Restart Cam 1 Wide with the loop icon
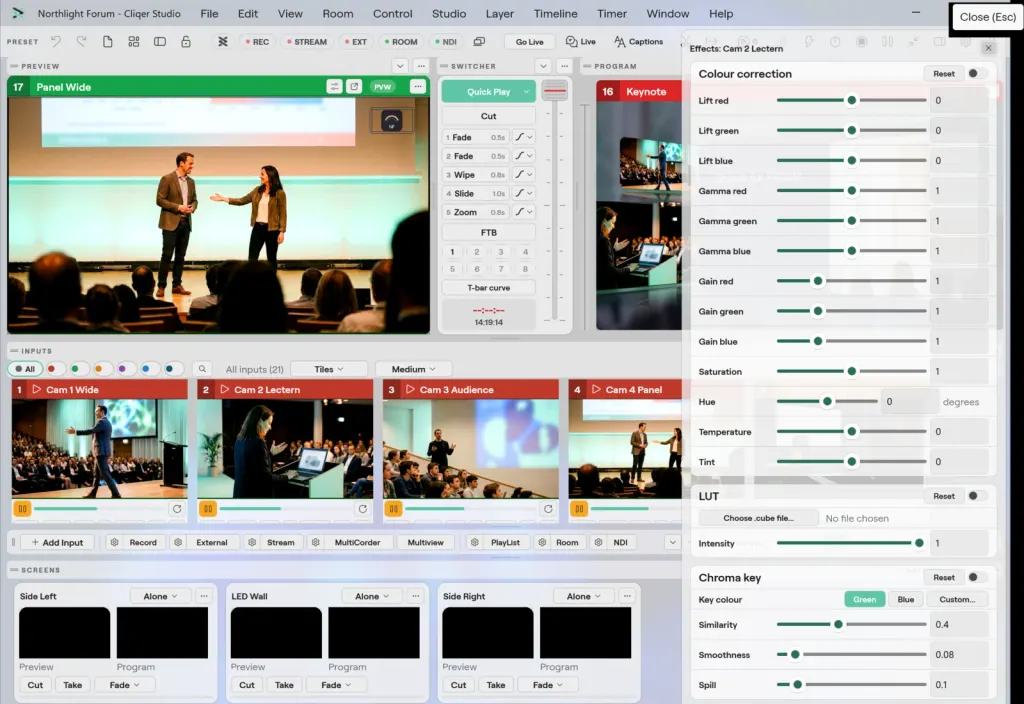1024x704 pixels. point(177,509)
